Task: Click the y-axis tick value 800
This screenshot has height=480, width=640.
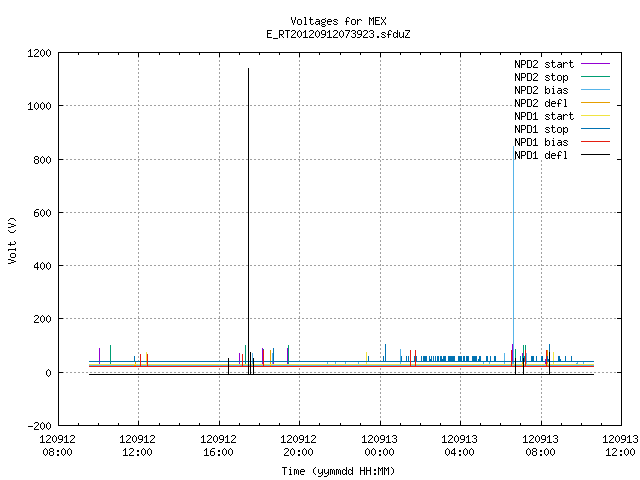Action: (x=42, y=160)
